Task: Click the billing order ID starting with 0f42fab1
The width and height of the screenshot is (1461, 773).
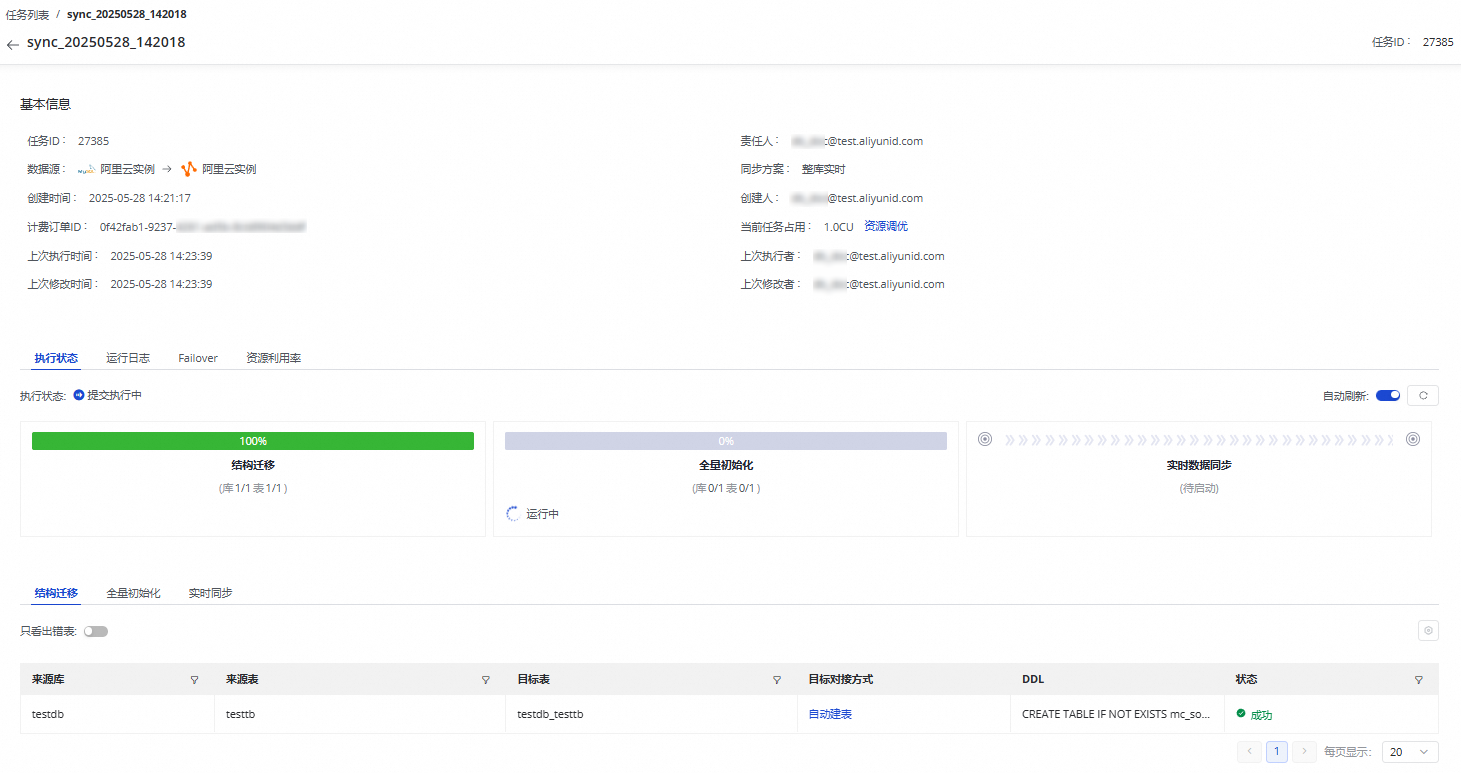Action: click(x=203, y=227)
